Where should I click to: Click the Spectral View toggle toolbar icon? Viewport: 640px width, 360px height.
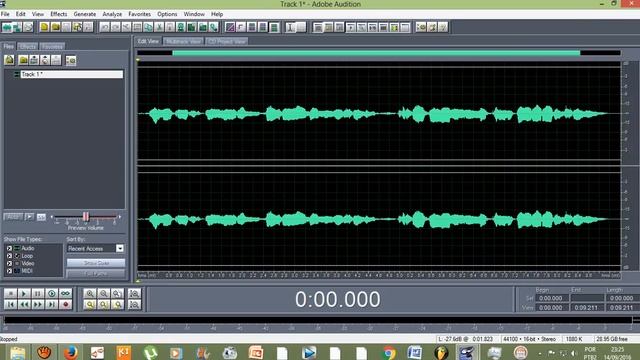tap(230, 27)
